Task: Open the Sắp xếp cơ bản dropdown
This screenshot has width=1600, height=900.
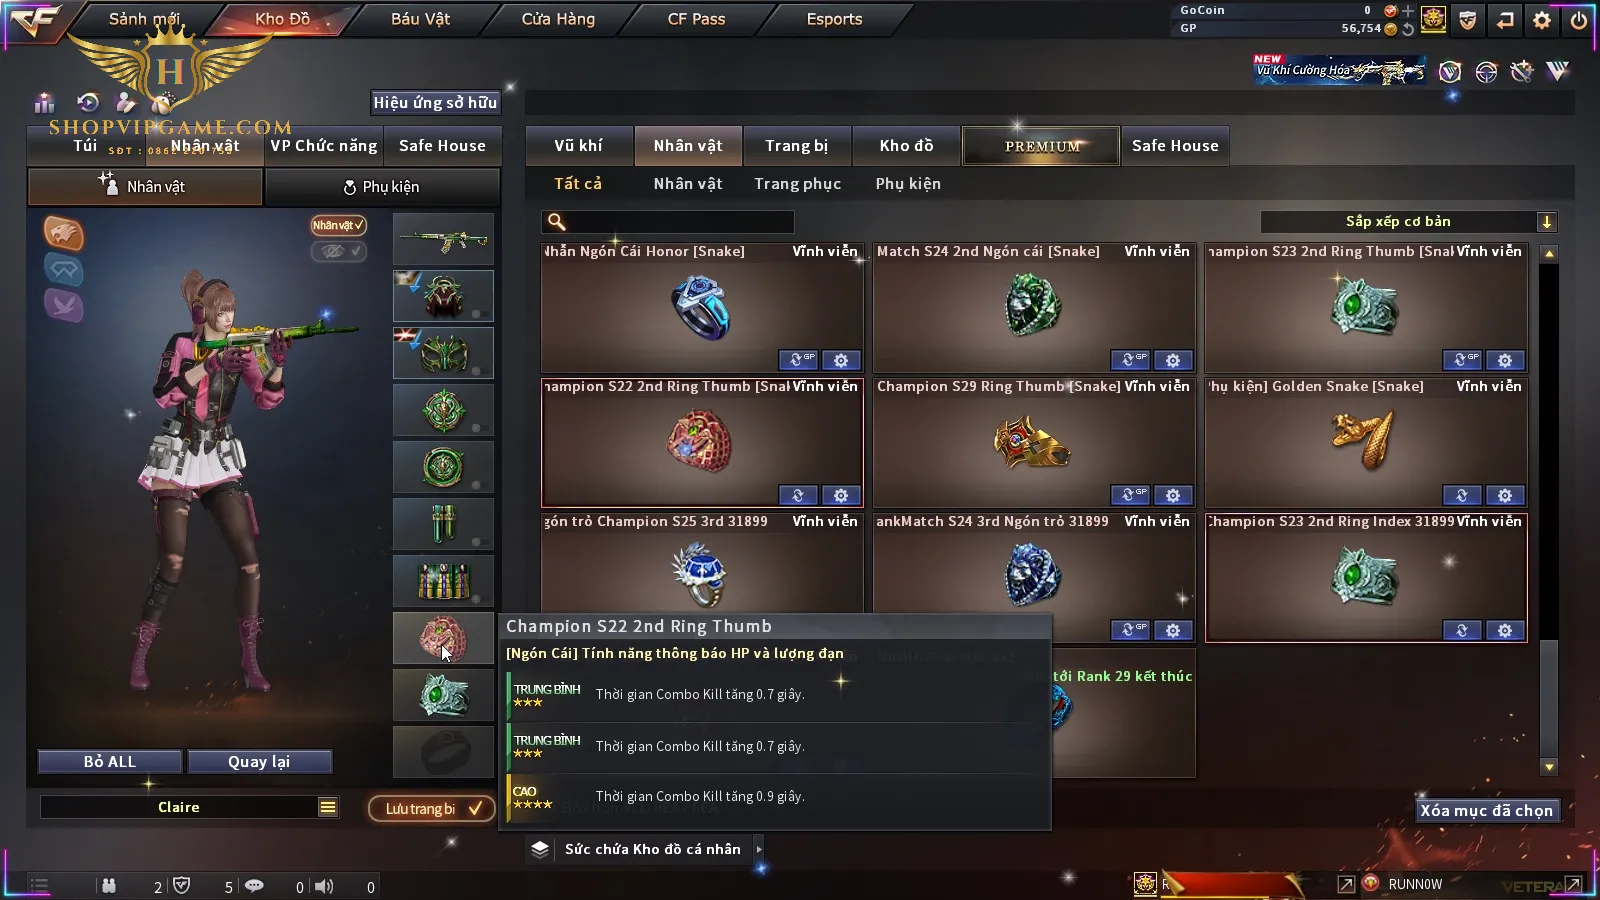Action: tap(1408, 222)
